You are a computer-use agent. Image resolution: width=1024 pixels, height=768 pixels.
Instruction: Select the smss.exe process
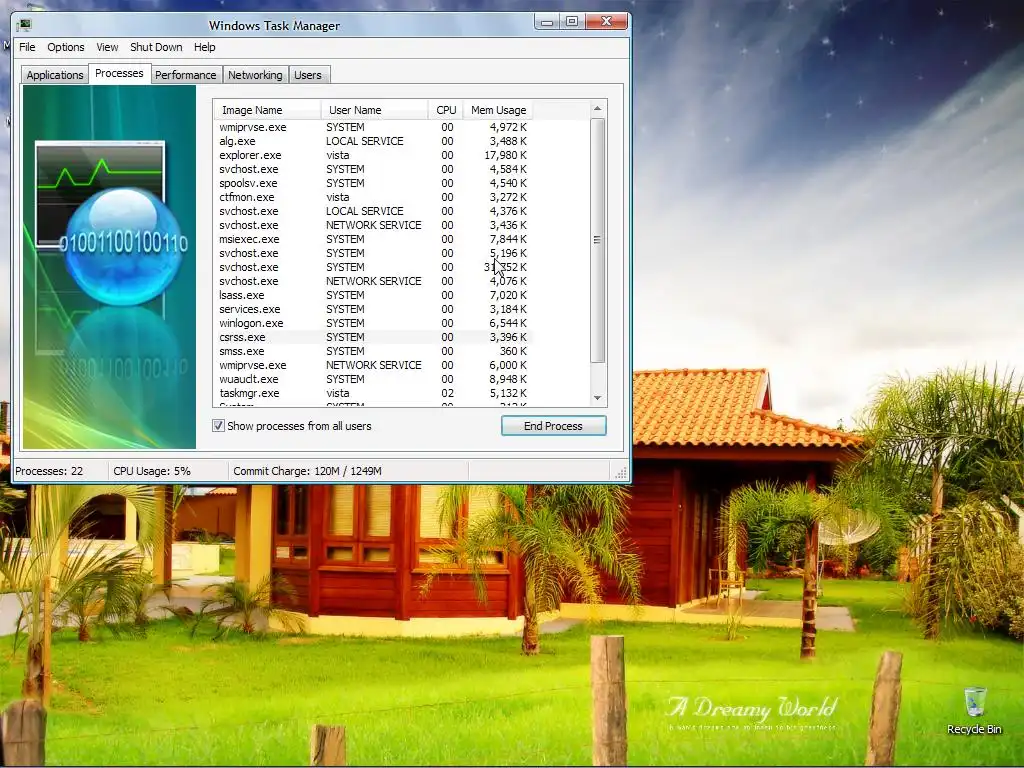pos(373,351)
